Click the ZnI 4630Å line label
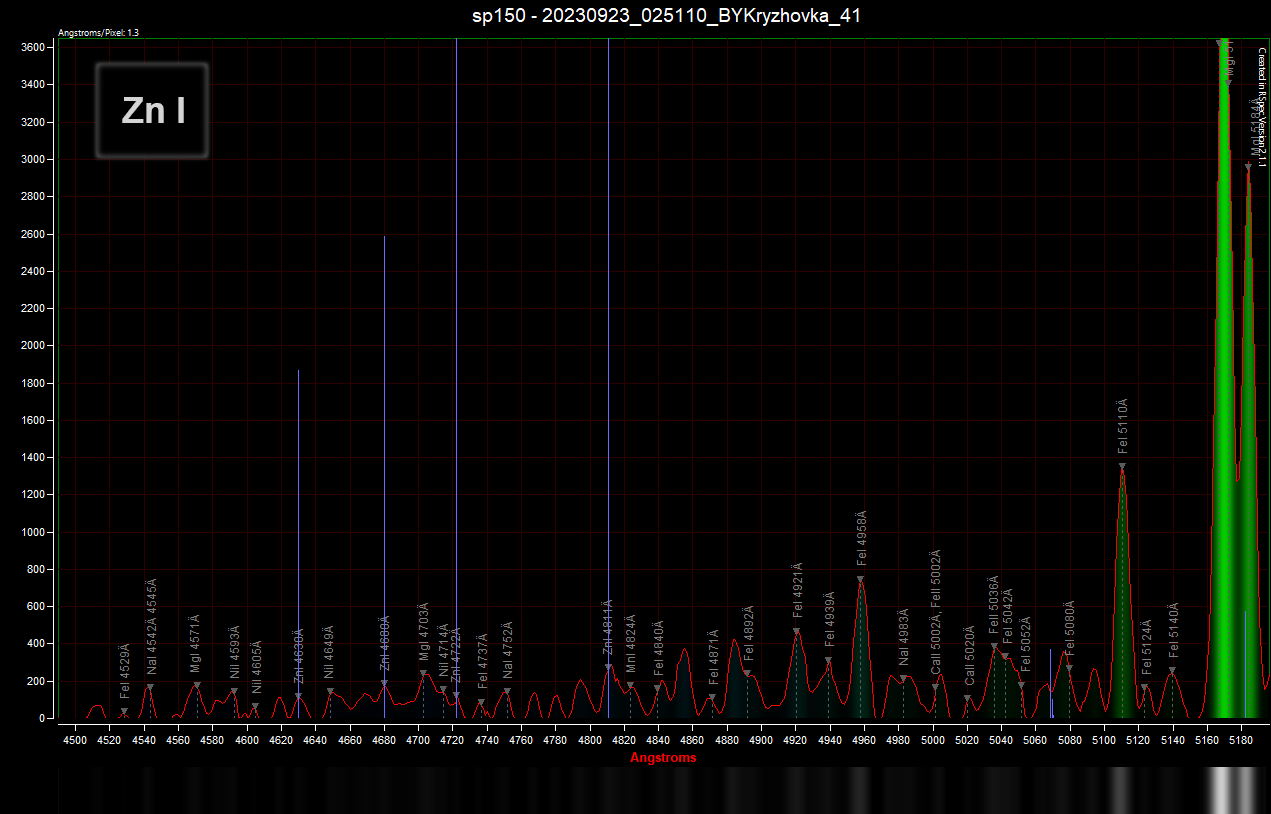Viewport: 1271px width, 814px height. pyautogui.click(x=298, y=656)
